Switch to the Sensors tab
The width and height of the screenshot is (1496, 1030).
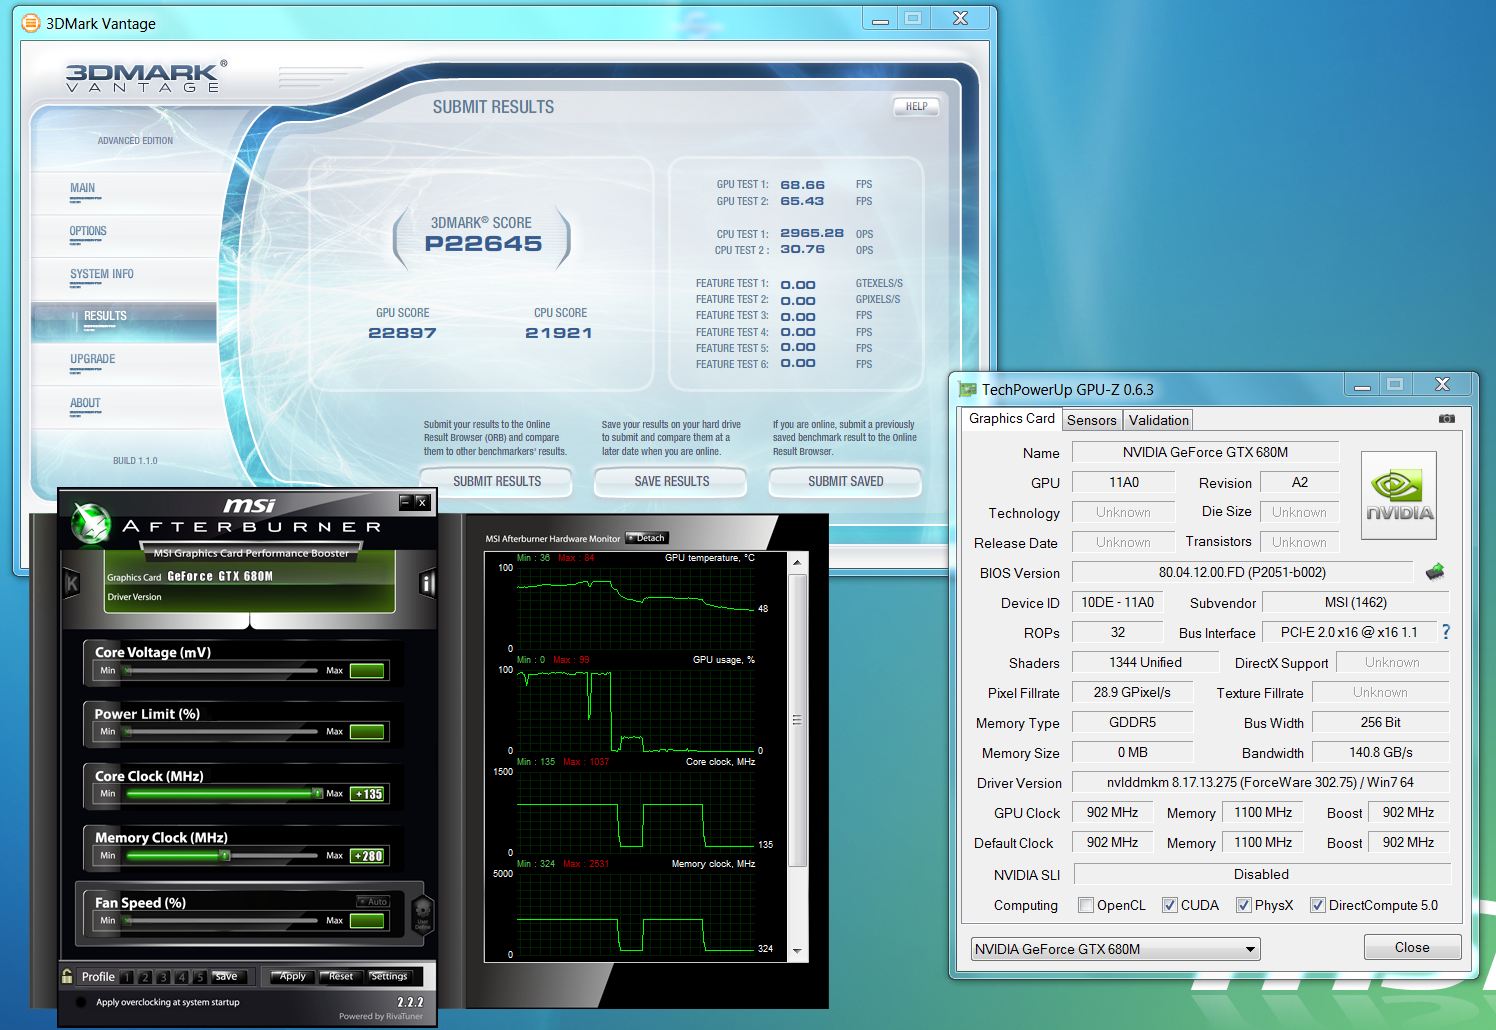[x=1091, y=420]
